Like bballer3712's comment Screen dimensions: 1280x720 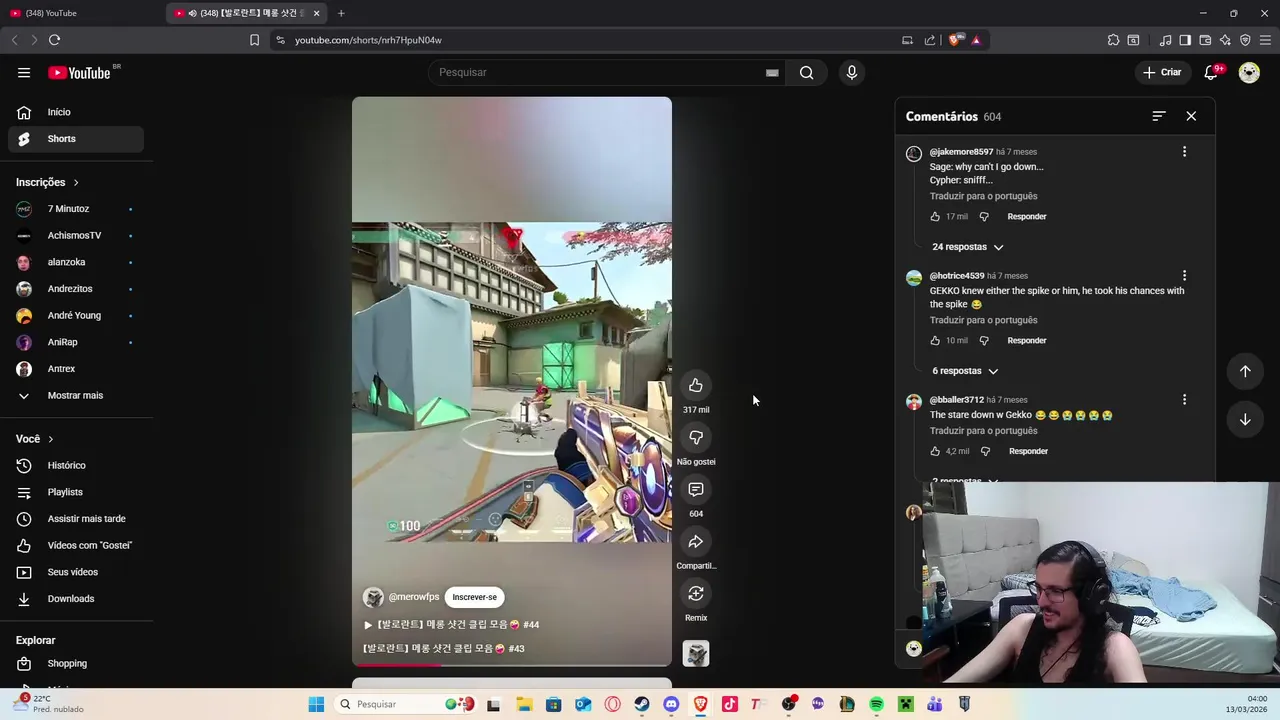click(x=935, y=451)
